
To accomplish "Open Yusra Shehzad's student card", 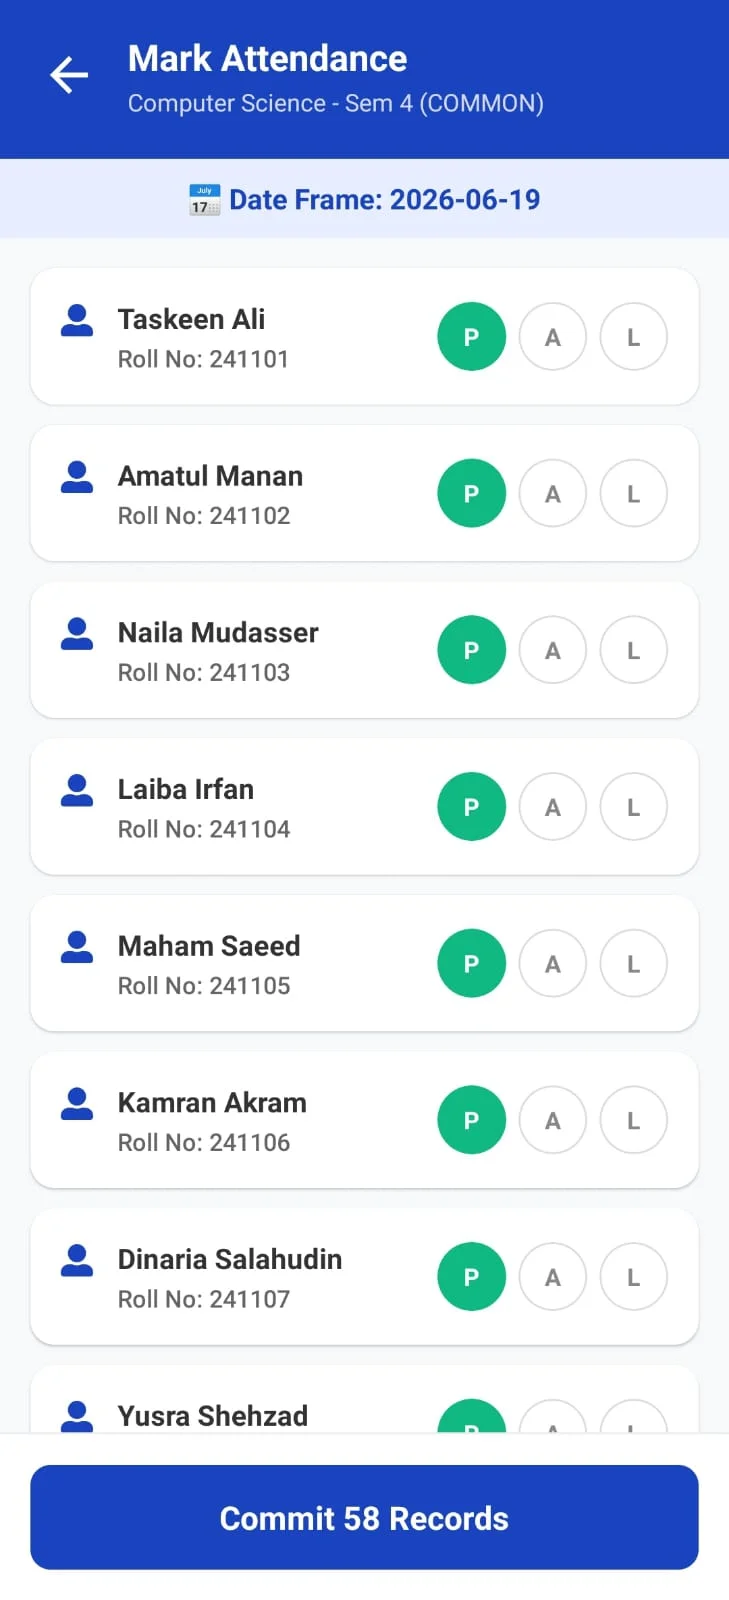I will pos(364,1400).
